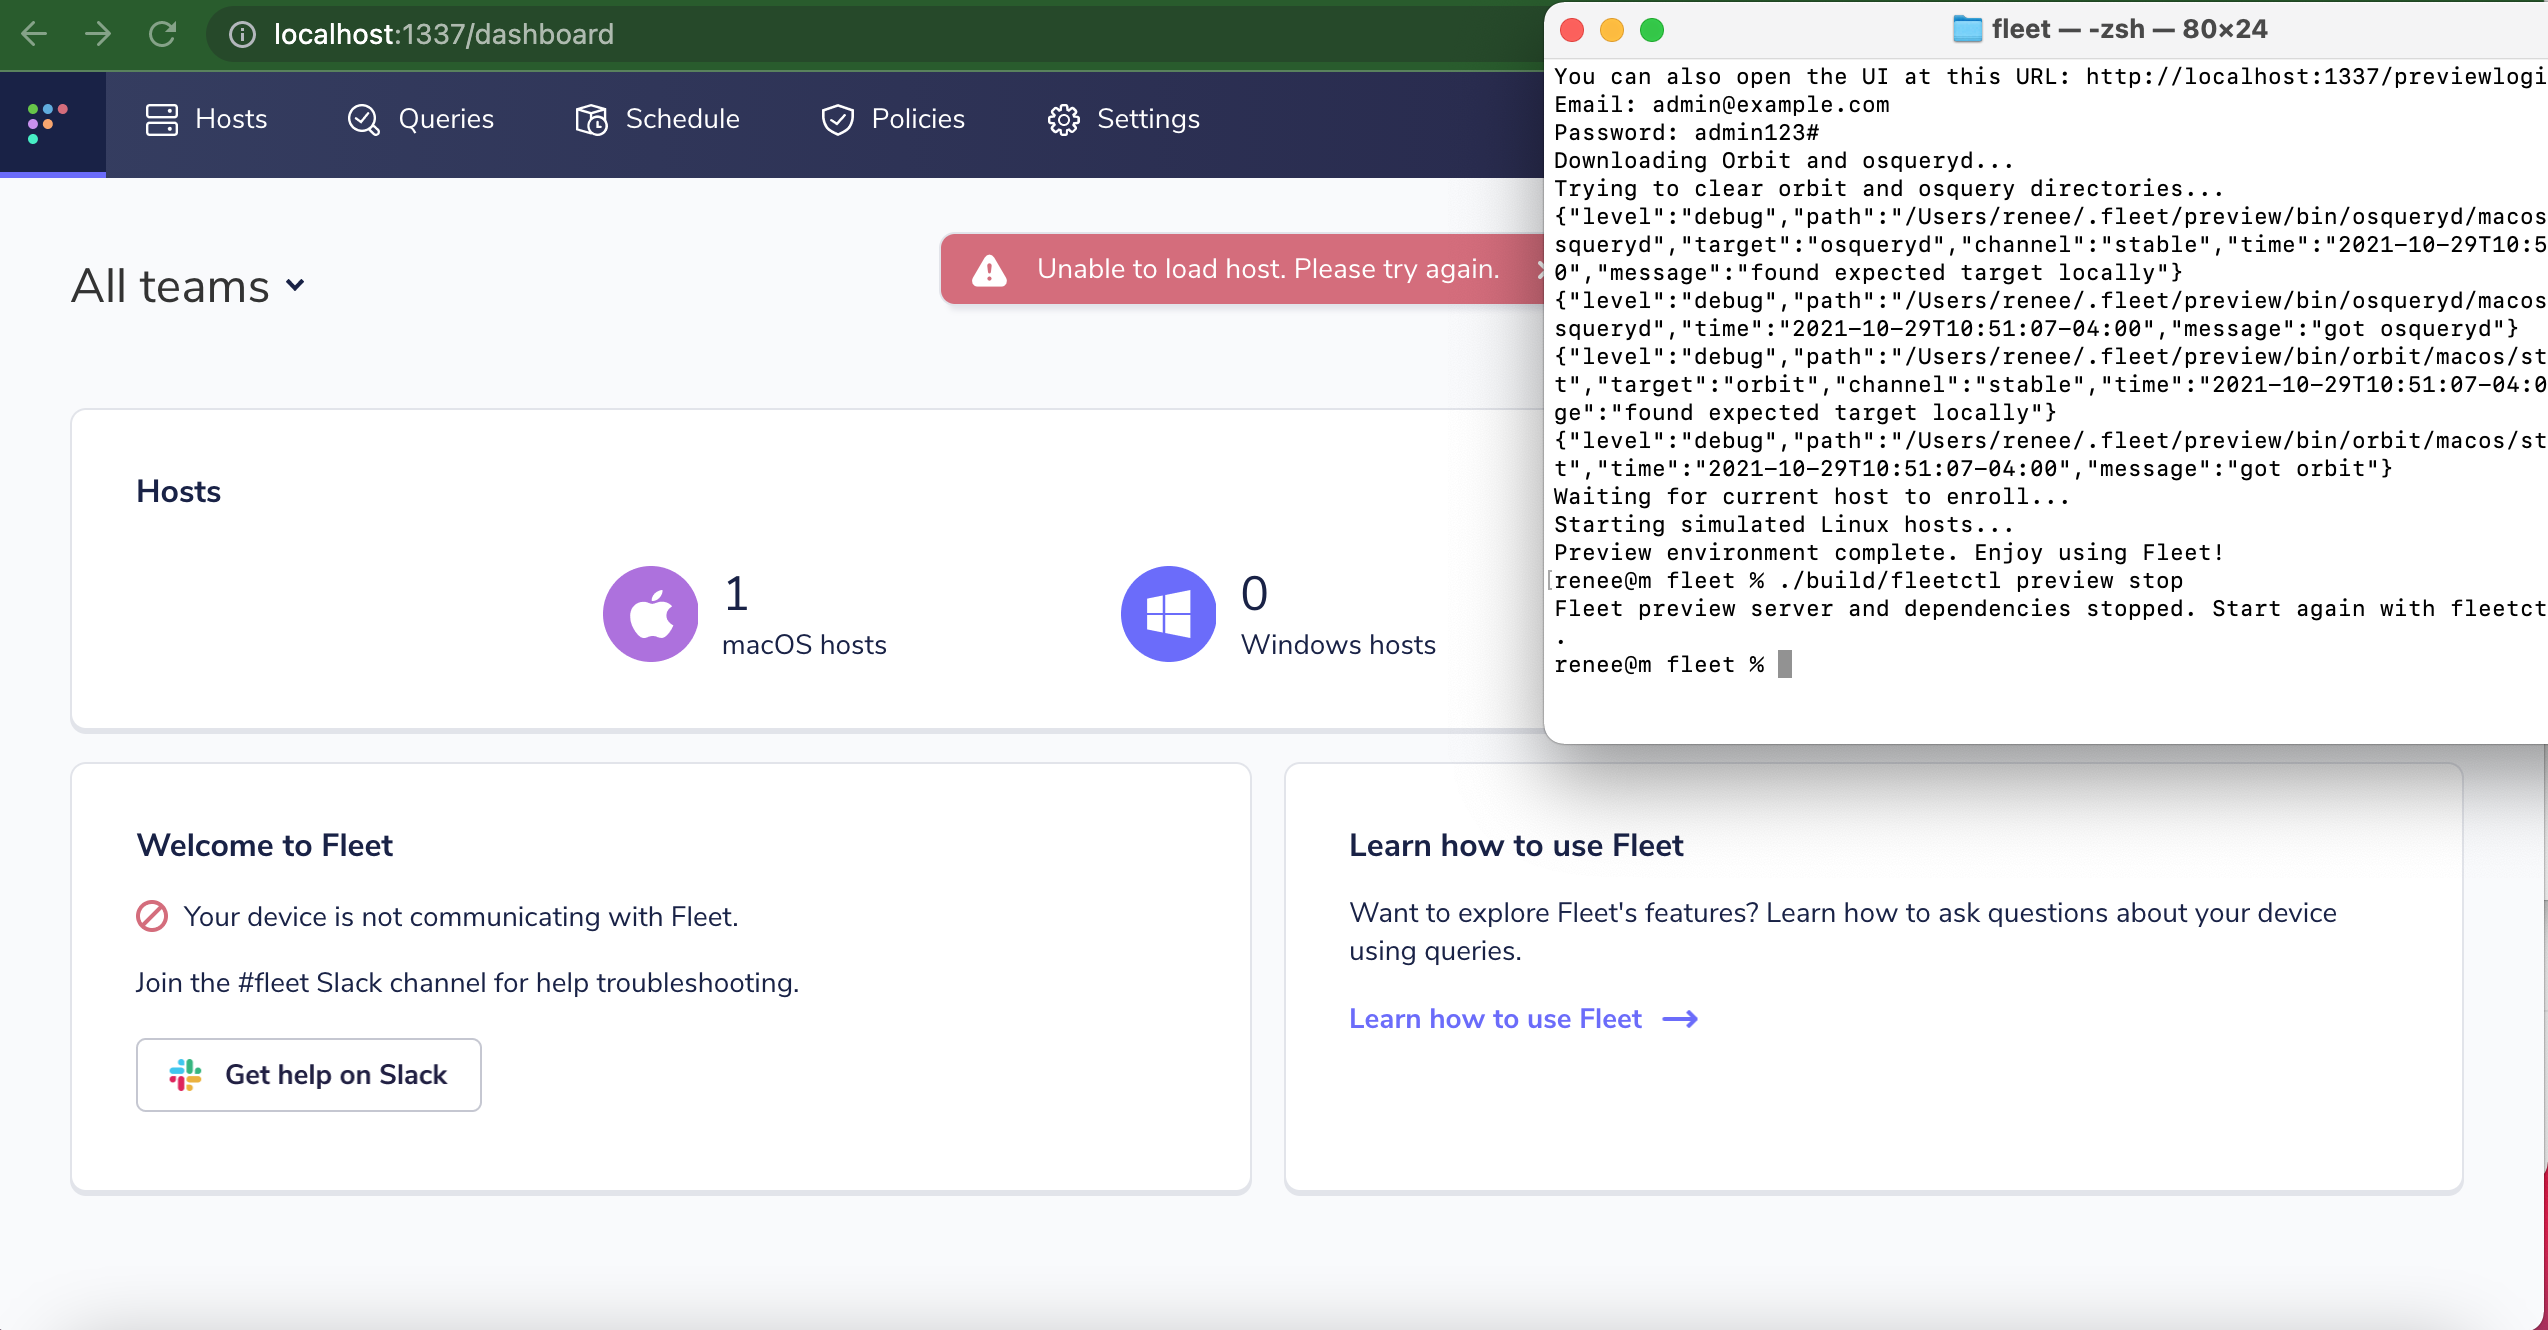Select the Windows hosts count
Viewport: 2548px width, 1330px height.
[x=1254, y=594]
